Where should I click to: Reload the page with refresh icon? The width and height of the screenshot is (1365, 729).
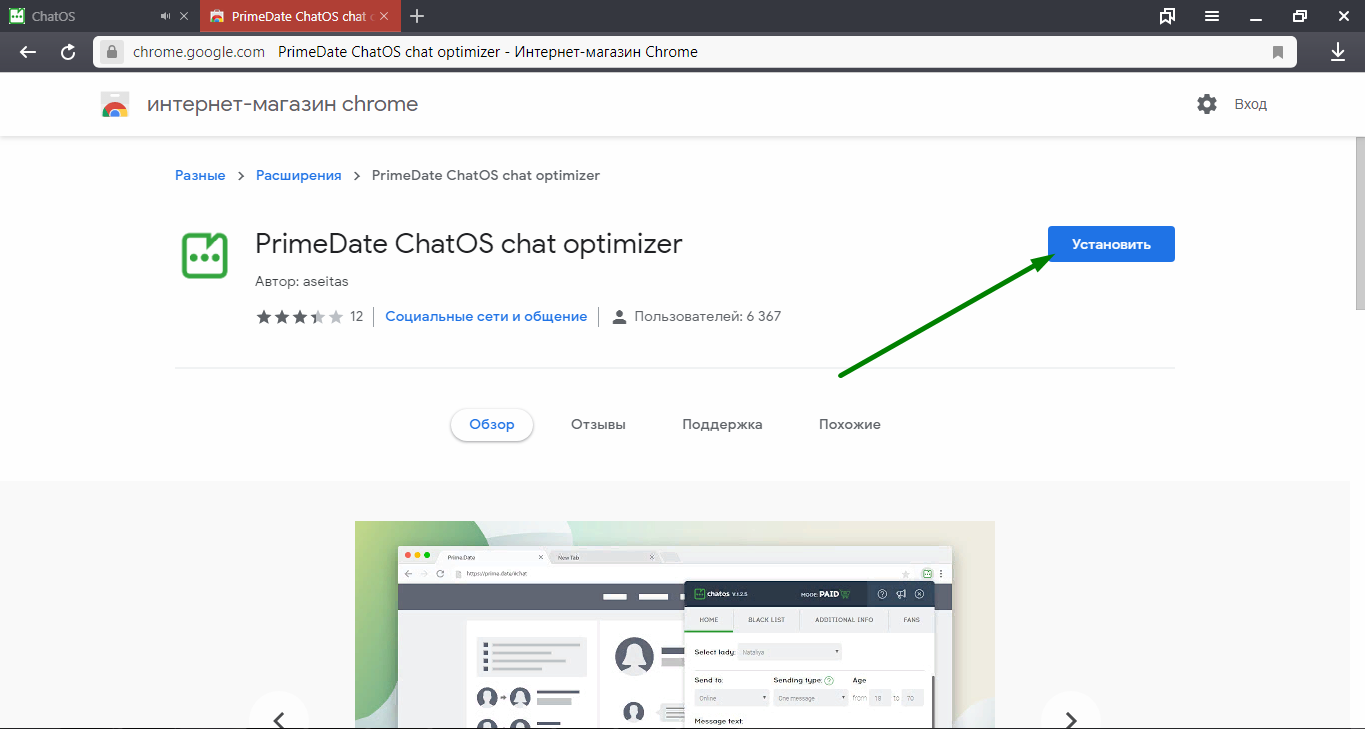click(69, 52)
